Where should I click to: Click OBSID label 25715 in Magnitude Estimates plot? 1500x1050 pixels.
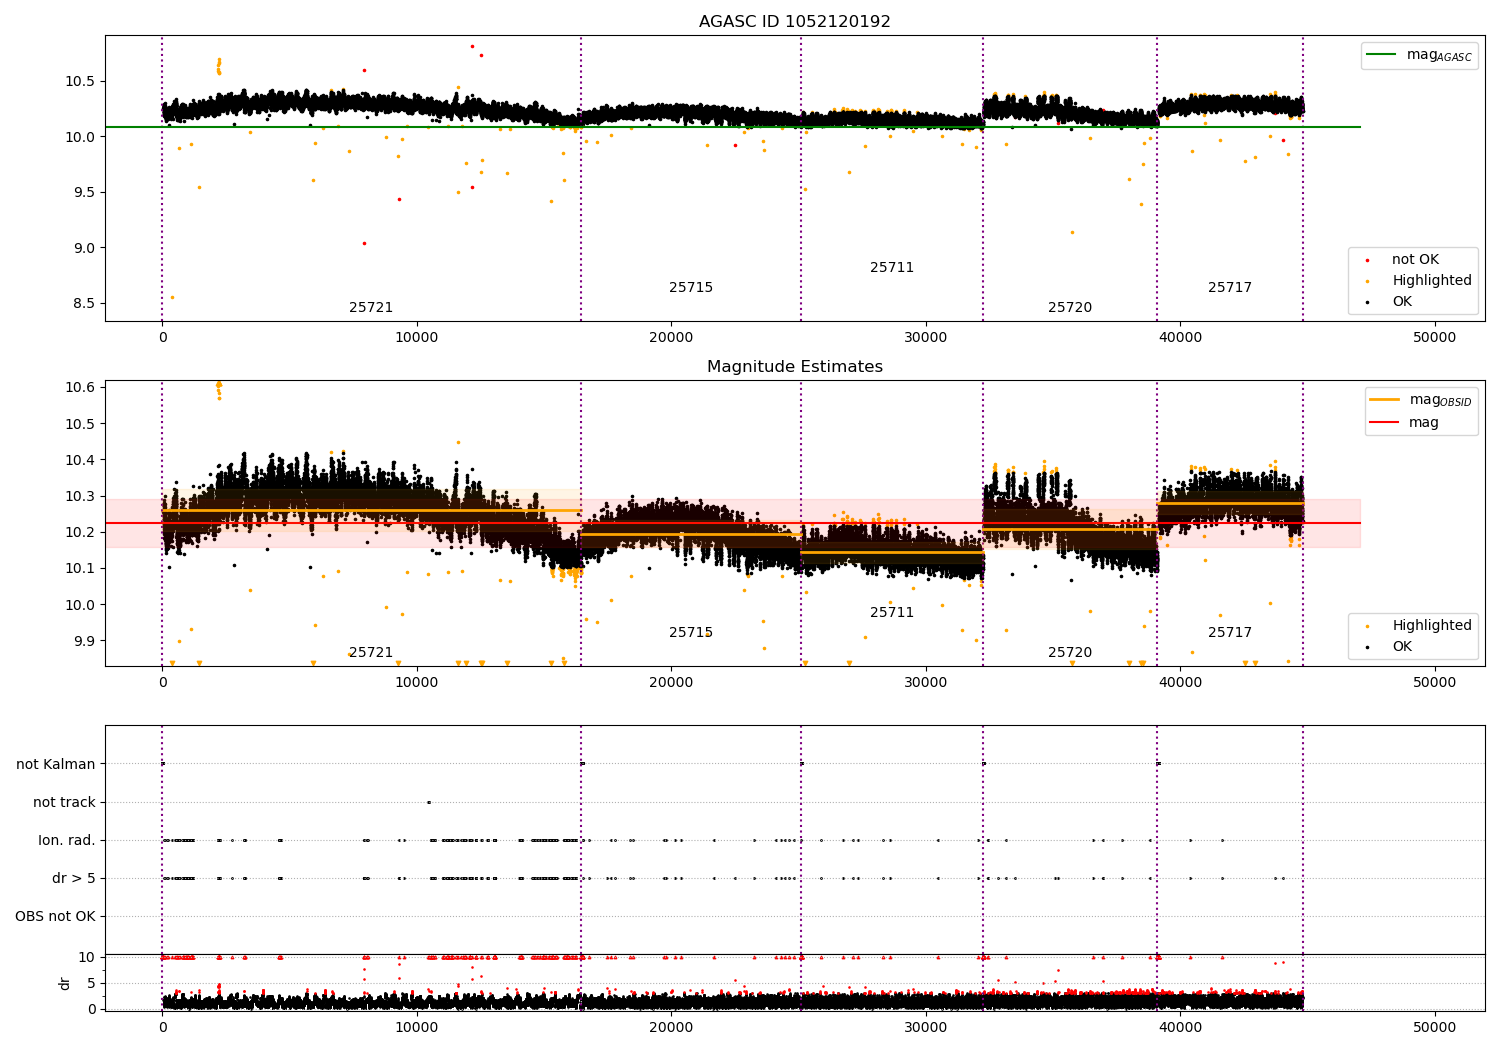point(691,633)
